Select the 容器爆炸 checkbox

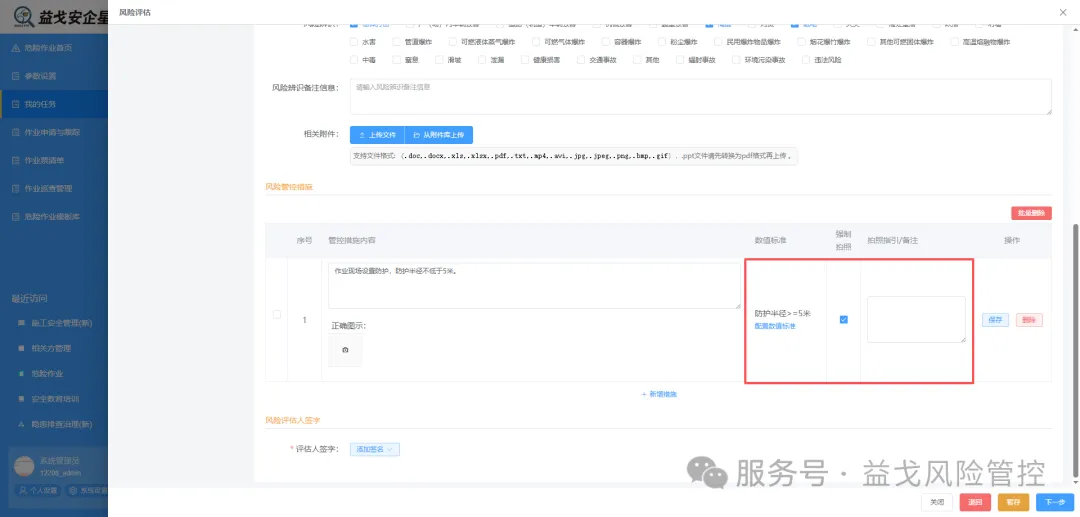605,42
